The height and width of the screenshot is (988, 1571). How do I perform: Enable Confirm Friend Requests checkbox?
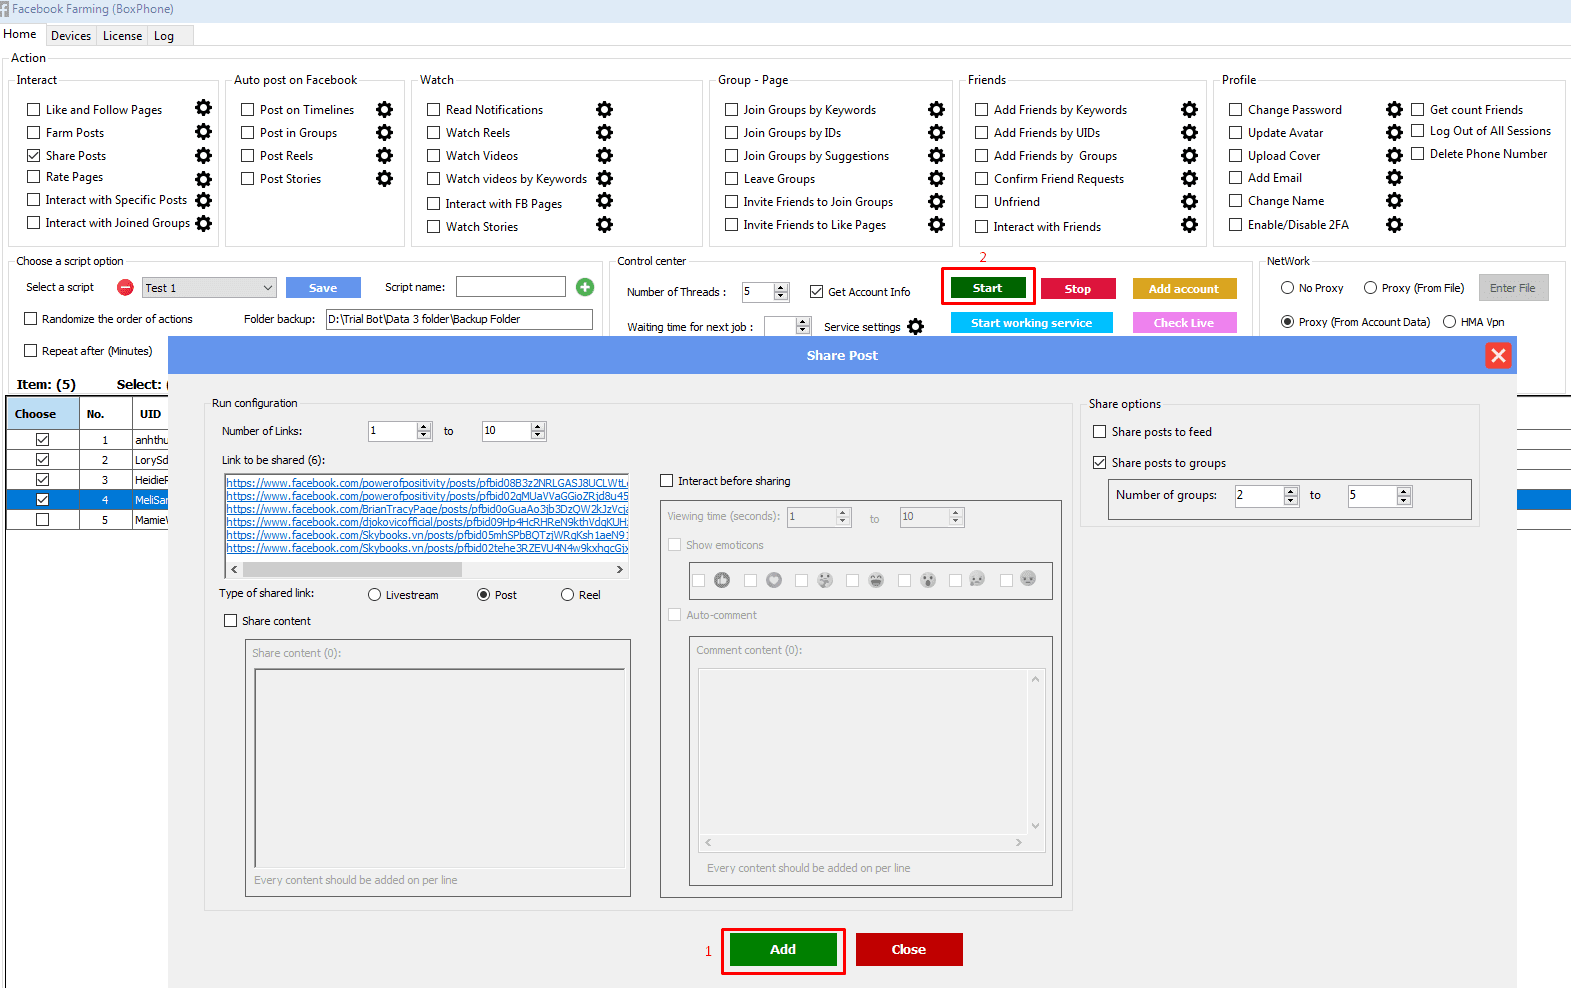[982, 178]
